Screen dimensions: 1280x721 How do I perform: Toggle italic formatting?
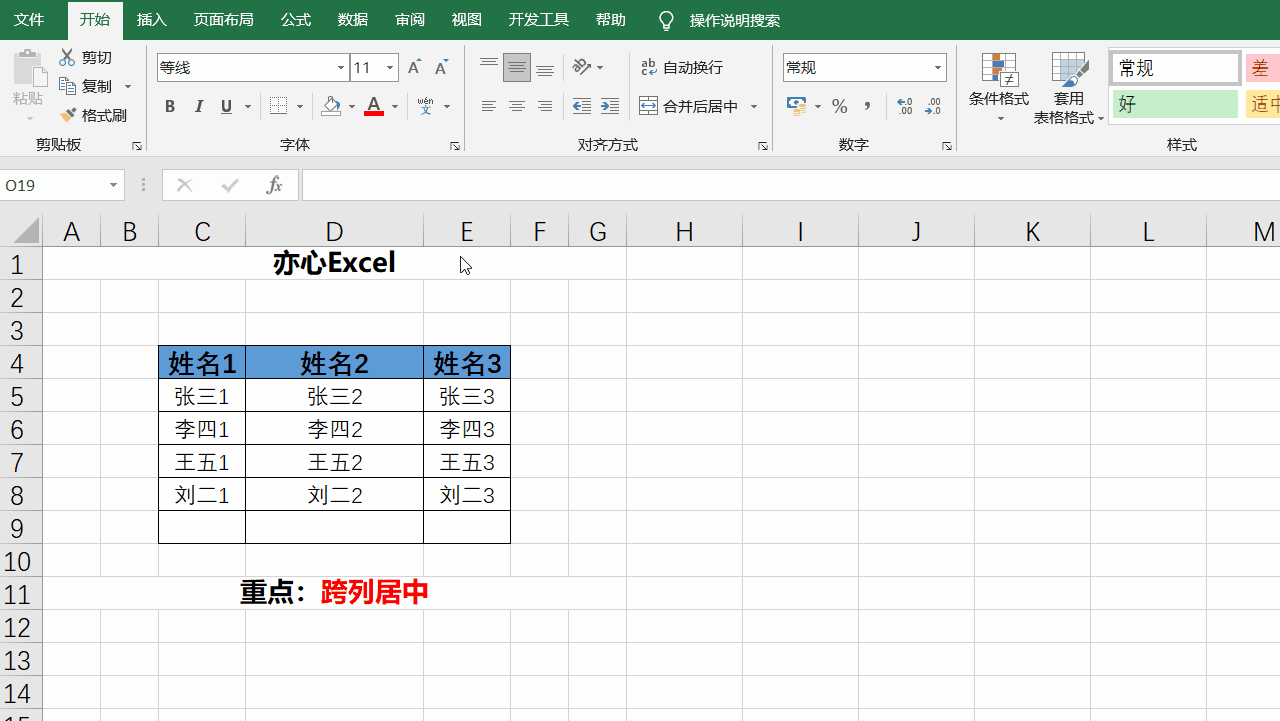pyautogui.click(x=198, y=107)
